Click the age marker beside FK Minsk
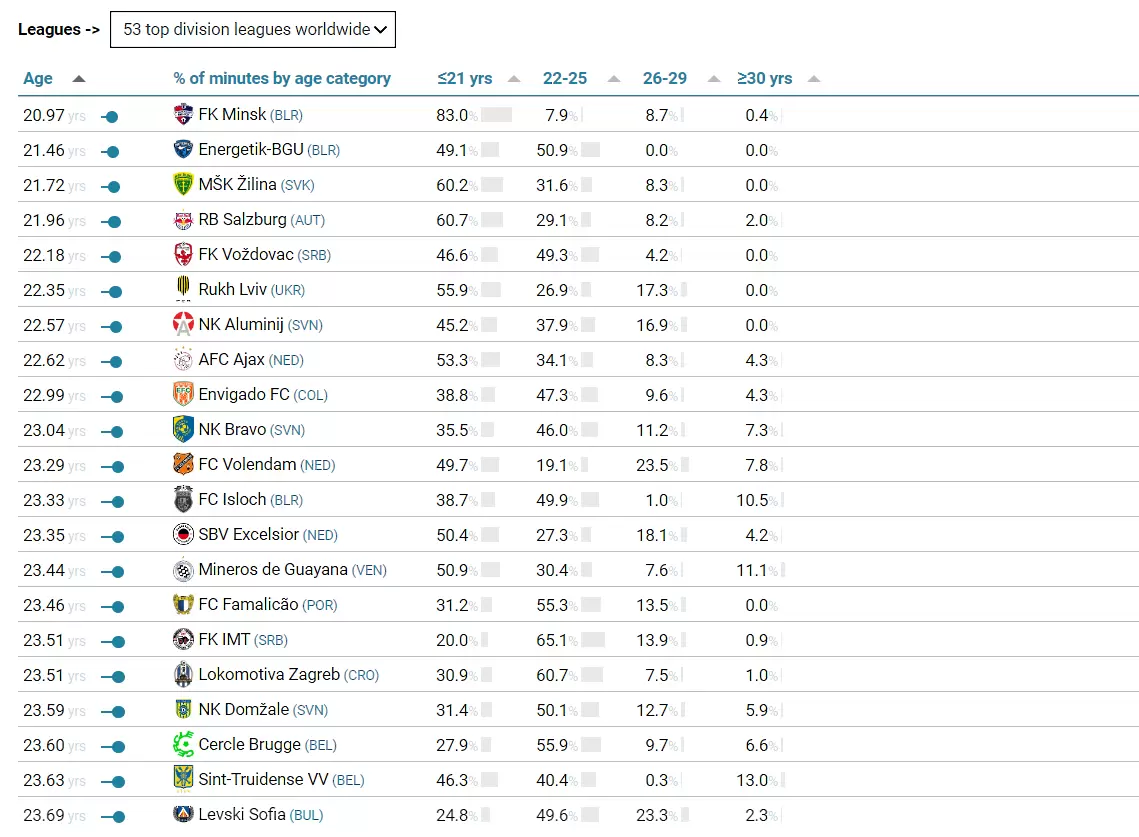The height and width of the screenshot is (837, 1139). 111,117
